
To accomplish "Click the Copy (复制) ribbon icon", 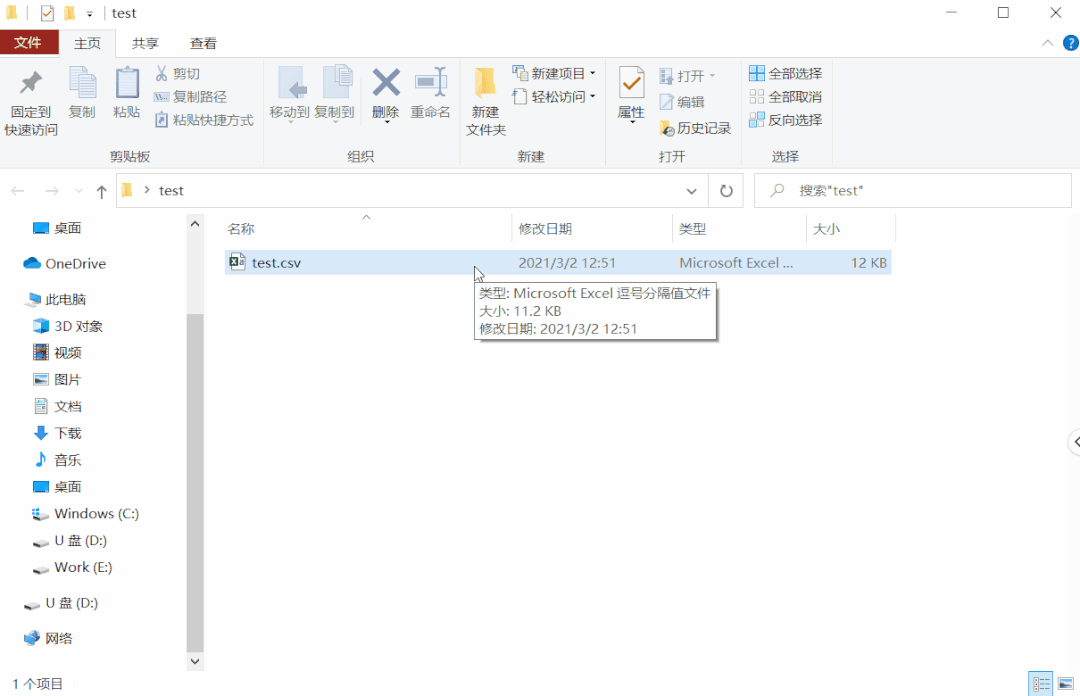I will coord(82,83).
